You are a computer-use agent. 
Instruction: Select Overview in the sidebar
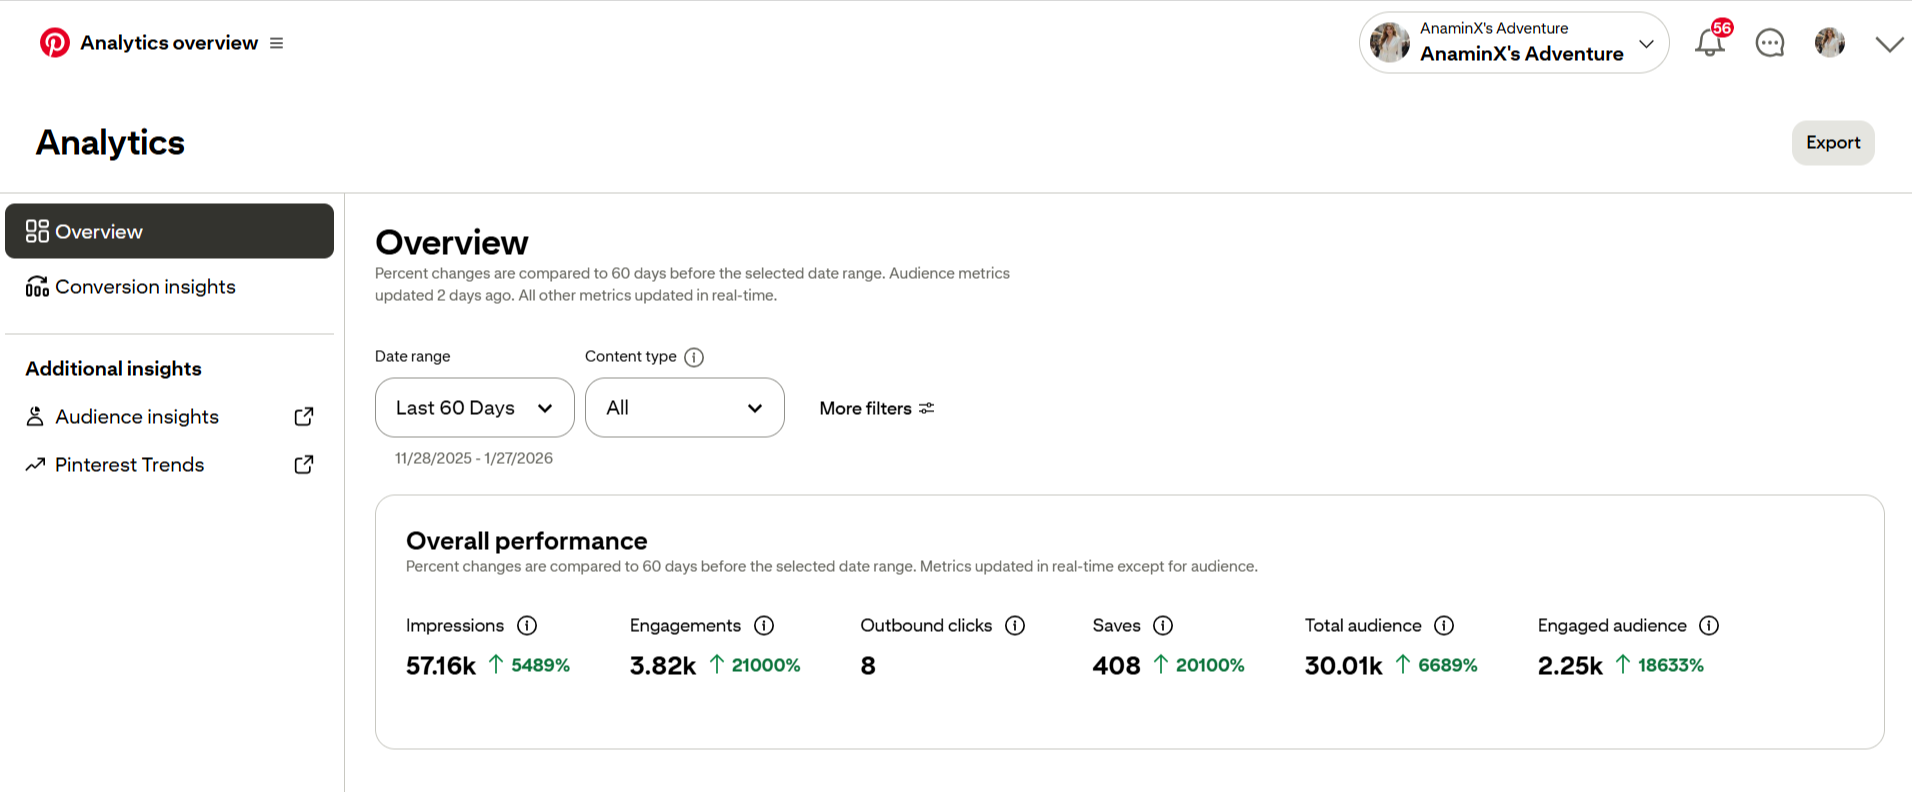(169, 231)
